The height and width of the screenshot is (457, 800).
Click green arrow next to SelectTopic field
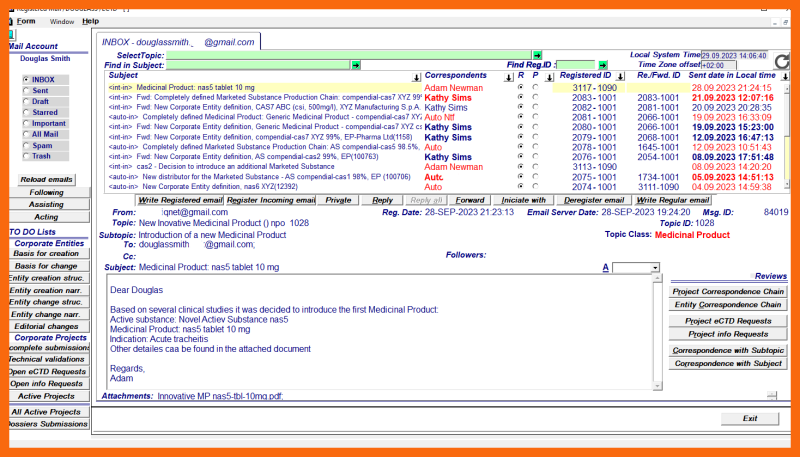(537, 55)
